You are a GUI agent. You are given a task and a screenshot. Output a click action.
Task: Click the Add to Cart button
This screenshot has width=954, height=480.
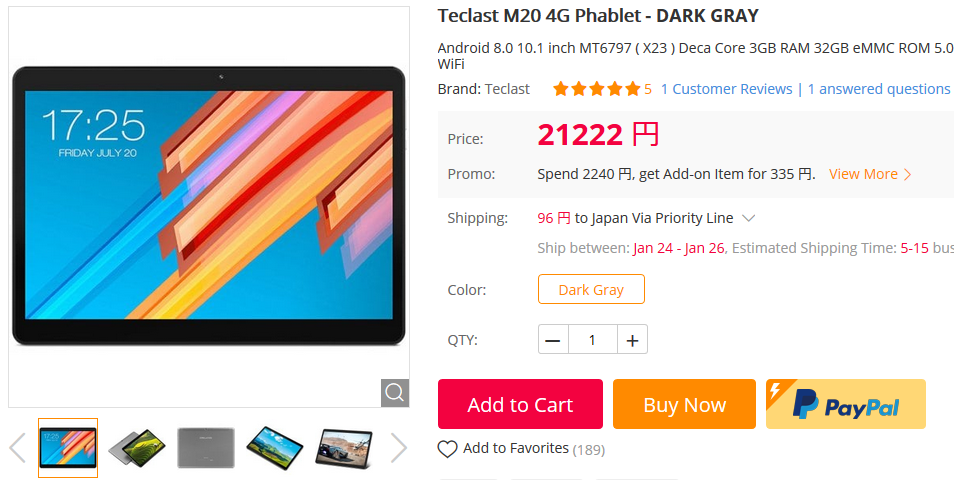[520, 404]
